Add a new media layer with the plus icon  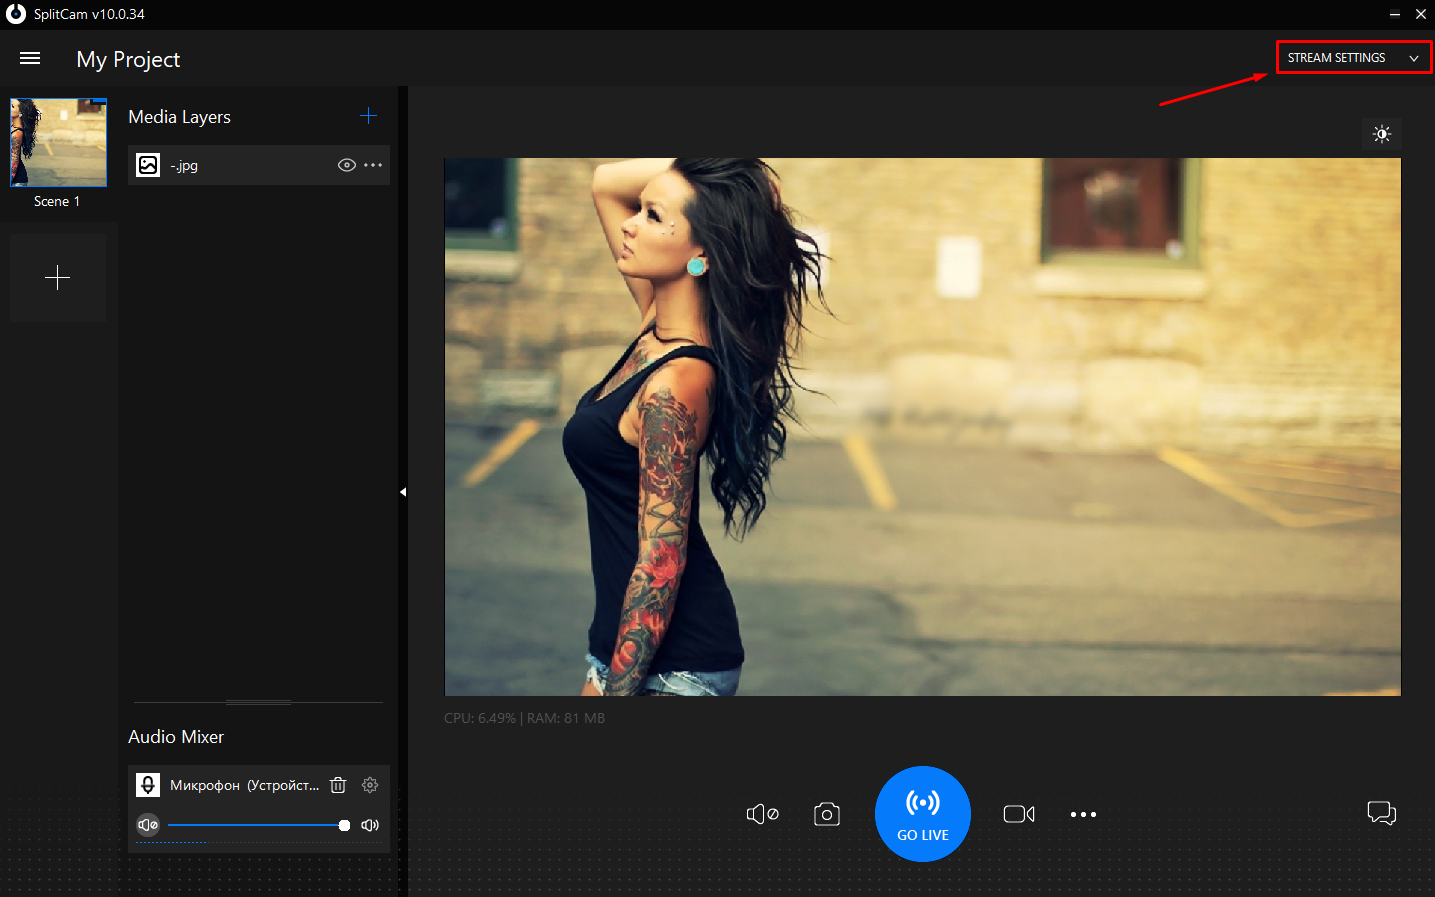(x=368, y=115)
